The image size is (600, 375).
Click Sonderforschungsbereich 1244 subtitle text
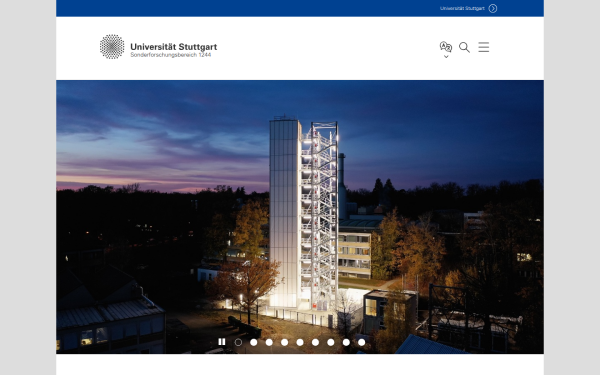(171, 55)
